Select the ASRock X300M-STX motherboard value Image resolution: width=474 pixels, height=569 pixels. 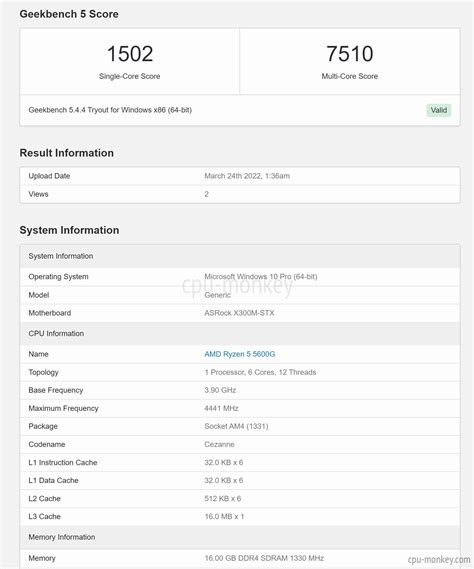pos(239,313)
